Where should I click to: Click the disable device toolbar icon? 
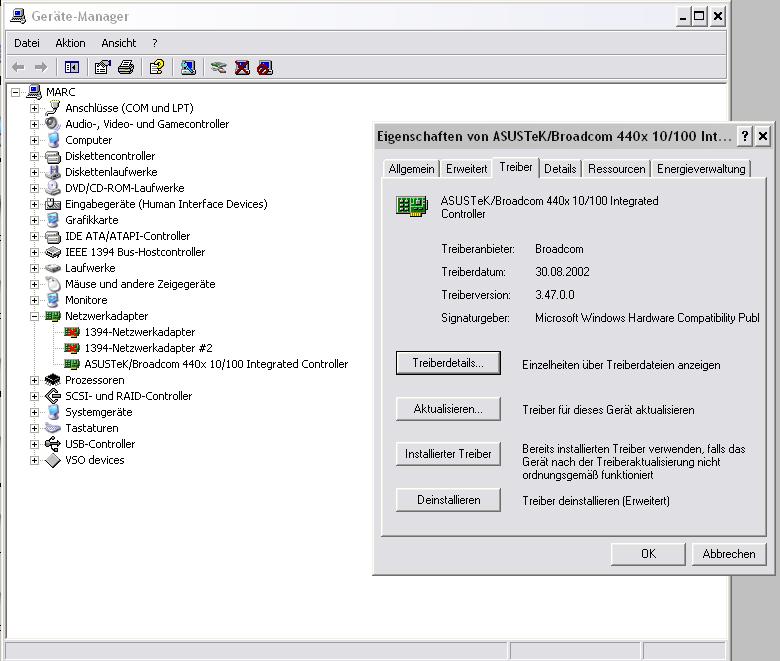[264, 67]
